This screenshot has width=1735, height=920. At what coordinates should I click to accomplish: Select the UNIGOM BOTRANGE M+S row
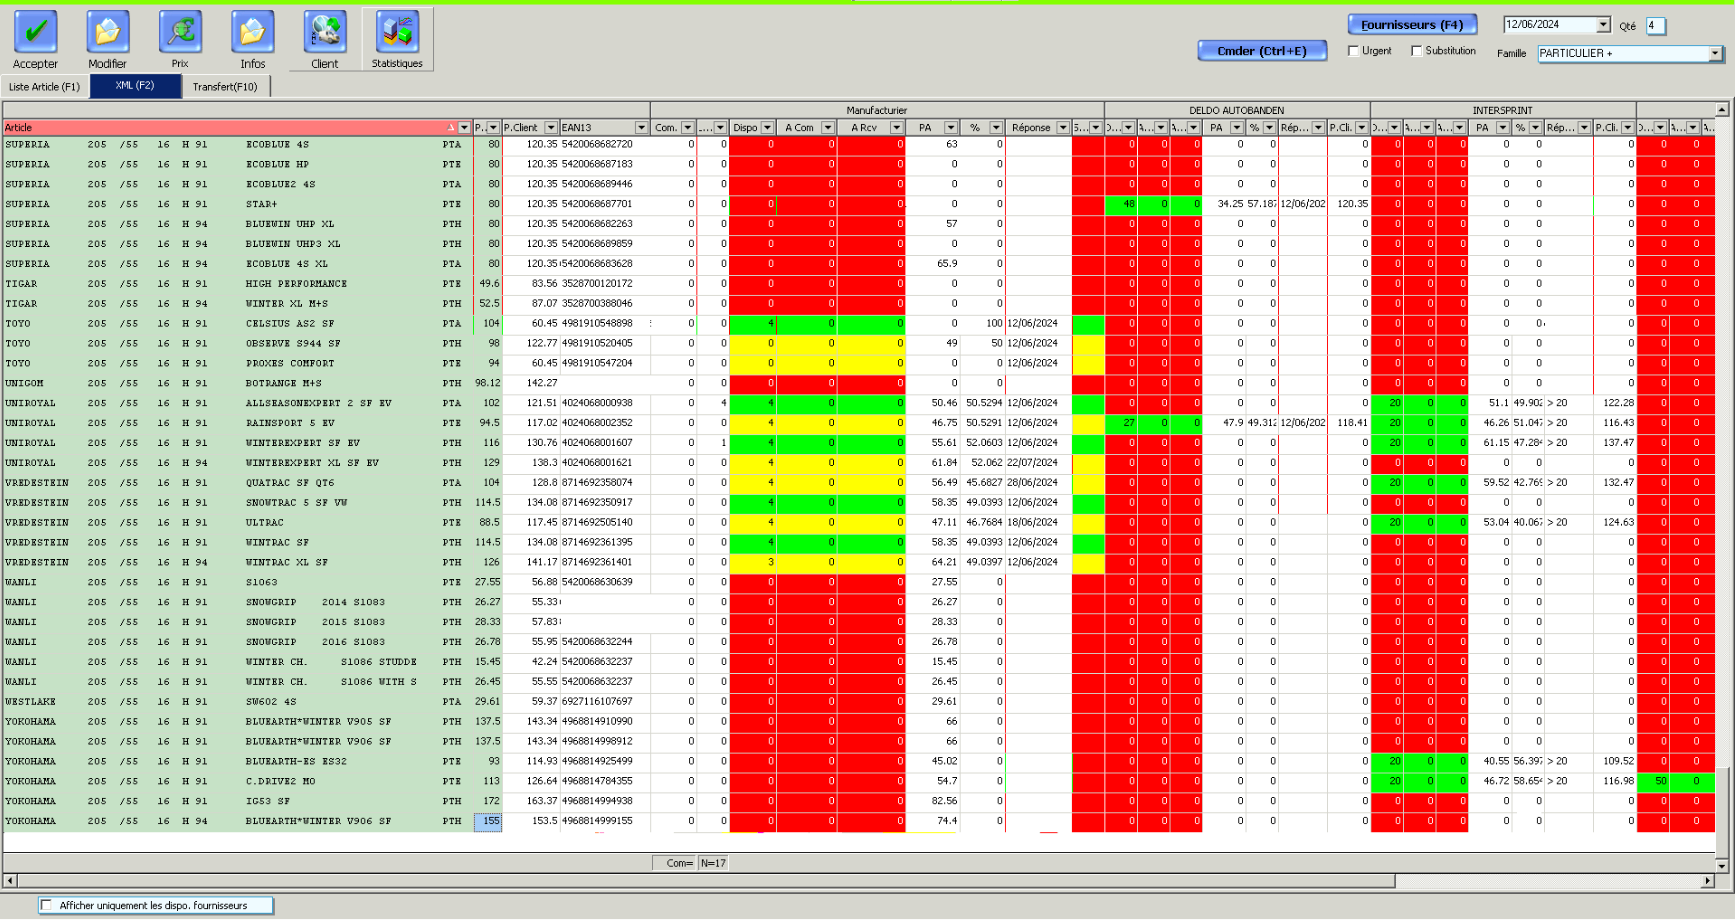click(859, 383)
